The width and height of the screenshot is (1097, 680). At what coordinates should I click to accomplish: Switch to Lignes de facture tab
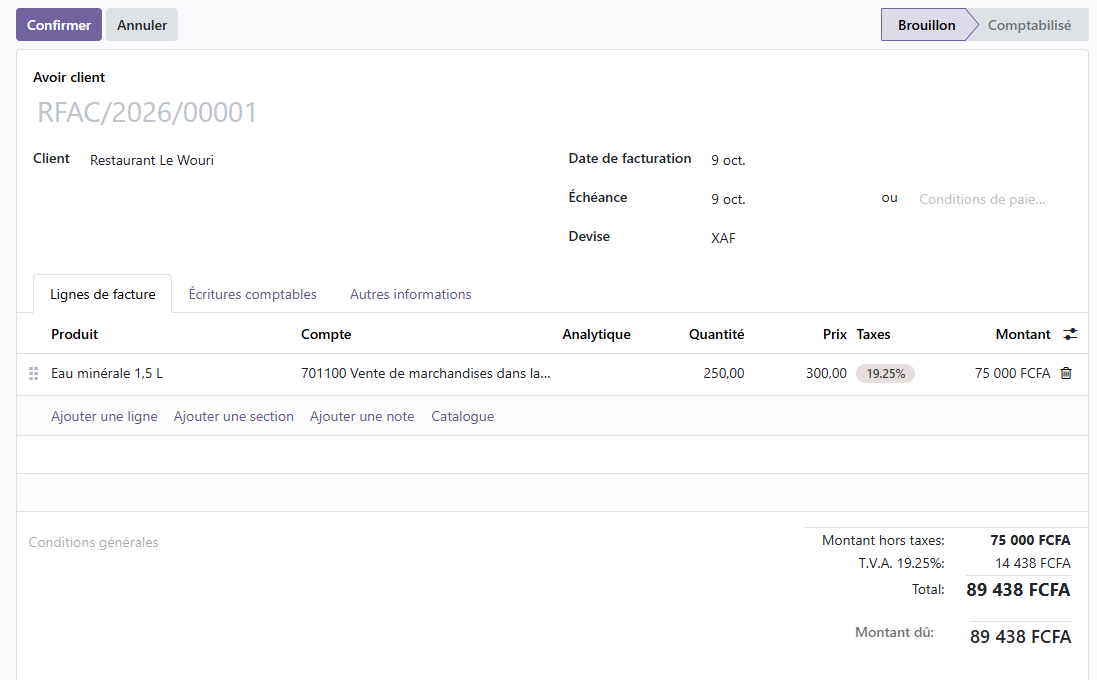[x=103, y=294]
